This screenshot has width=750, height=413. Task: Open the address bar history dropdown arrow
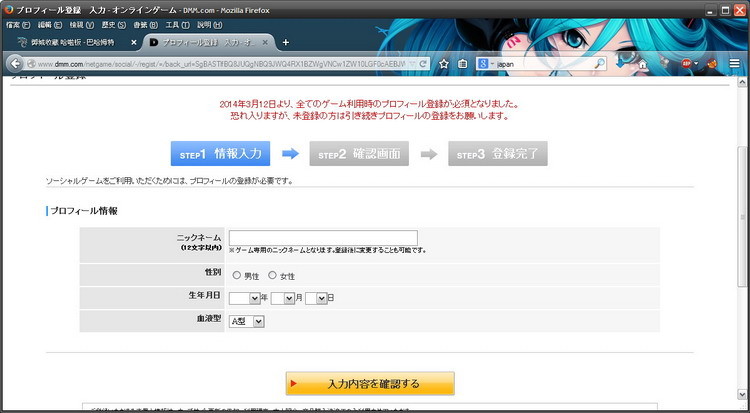pyautogui.click(x=413, y=64)
